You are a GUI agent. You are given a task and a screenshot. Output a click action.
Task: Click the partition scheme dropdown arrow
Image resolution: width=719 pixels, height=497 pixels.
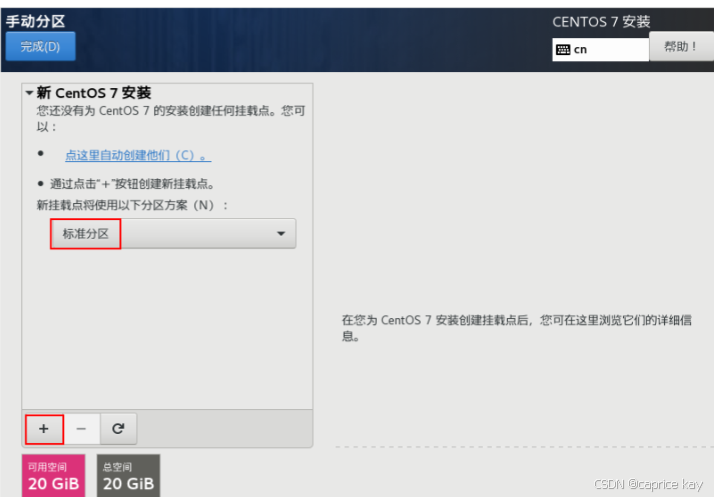click(x=281, y=234)
